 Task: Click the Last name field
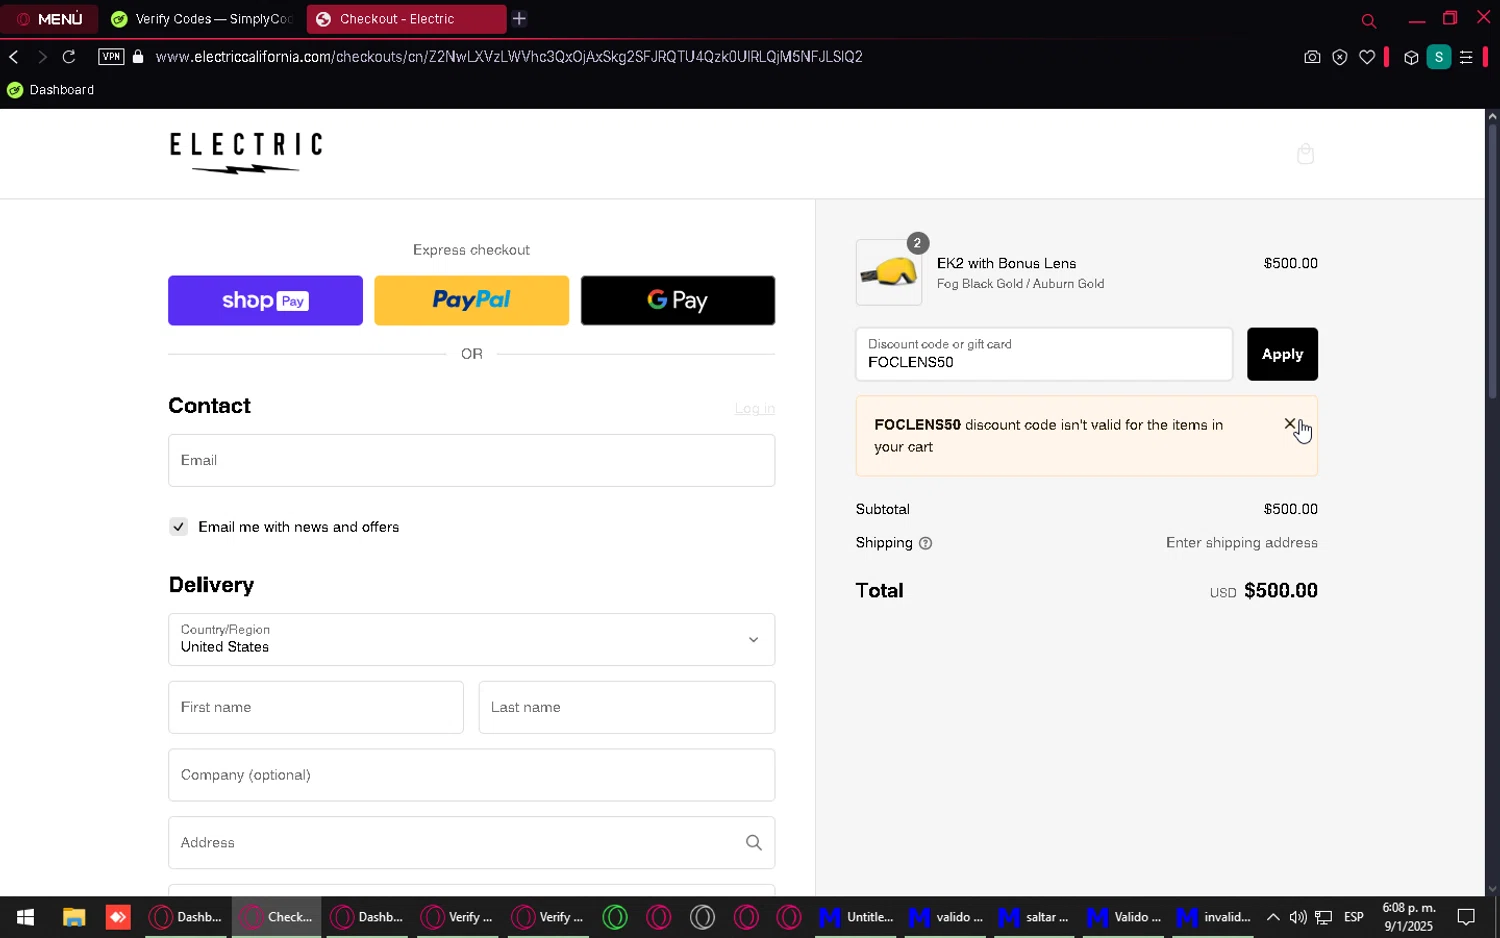627,707
